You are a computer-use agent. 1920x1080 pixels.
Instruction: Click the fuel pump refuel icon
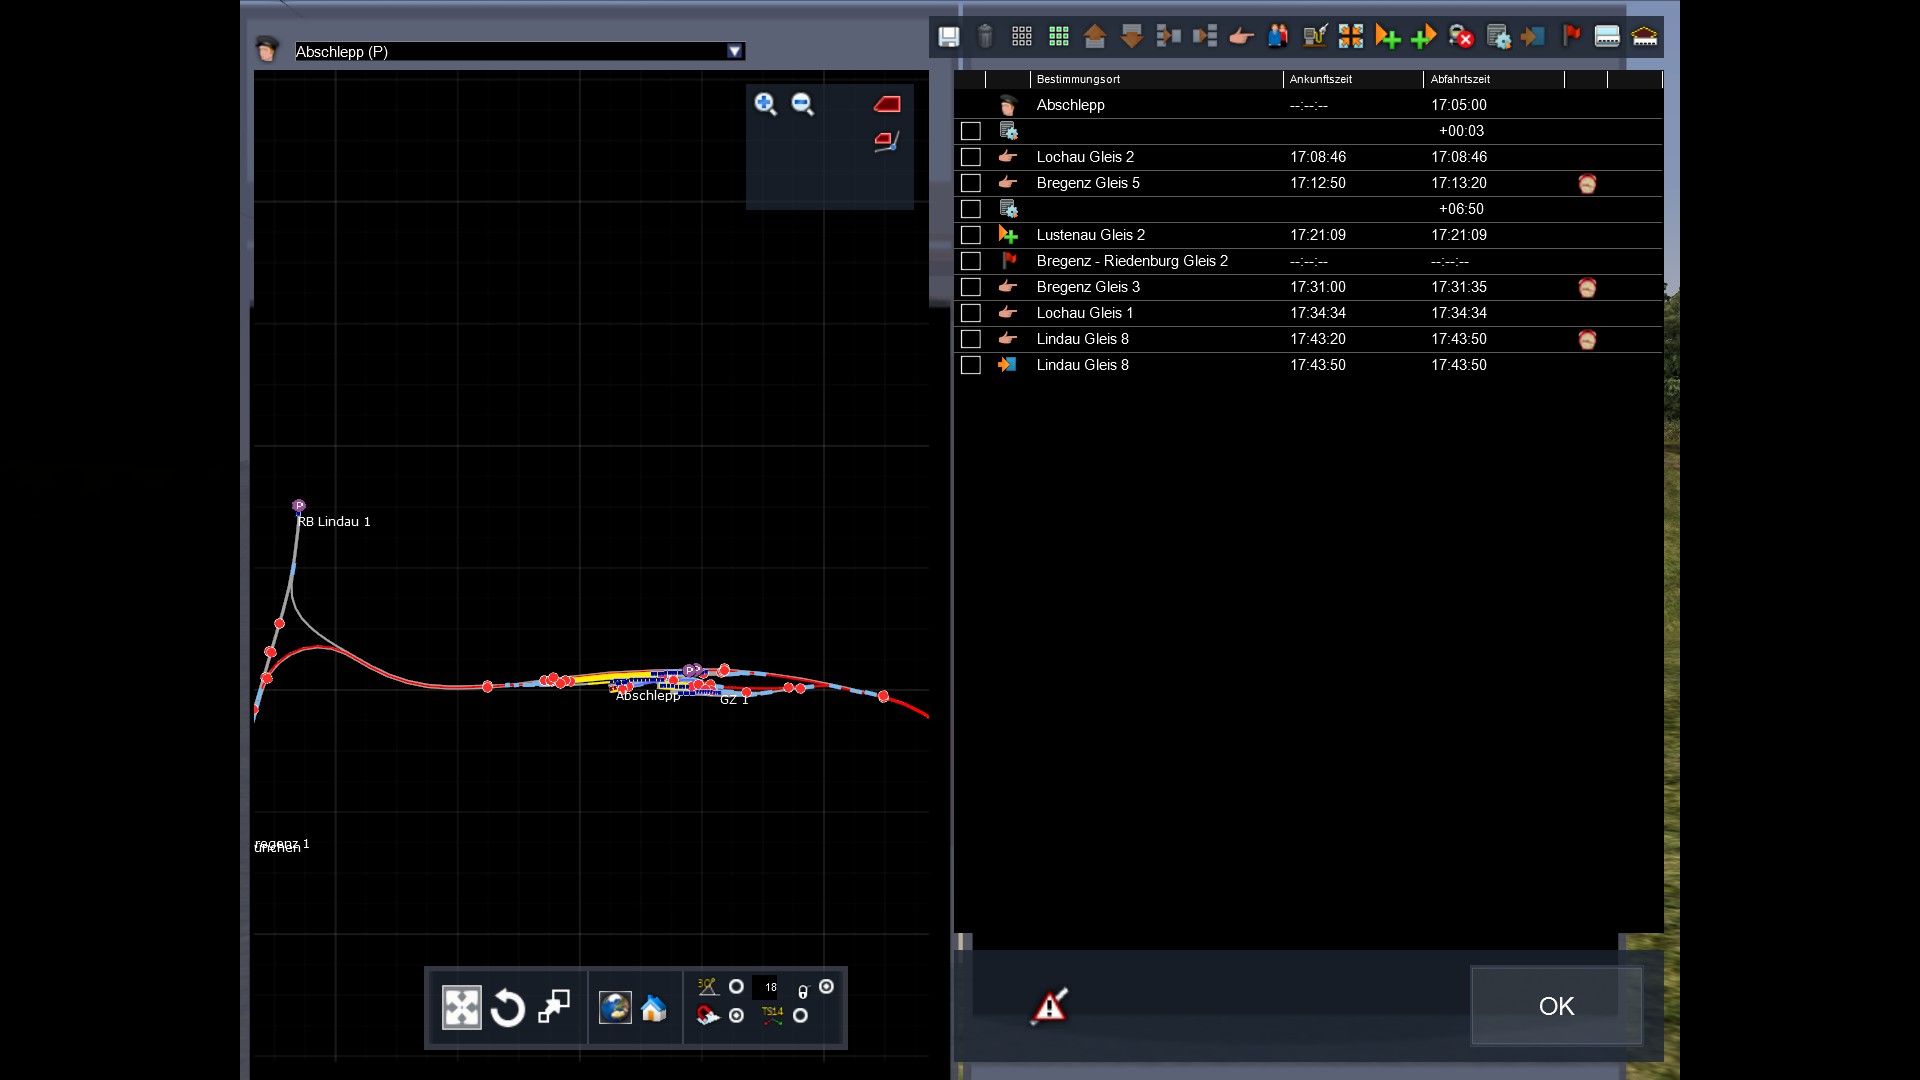(1314, 37)
